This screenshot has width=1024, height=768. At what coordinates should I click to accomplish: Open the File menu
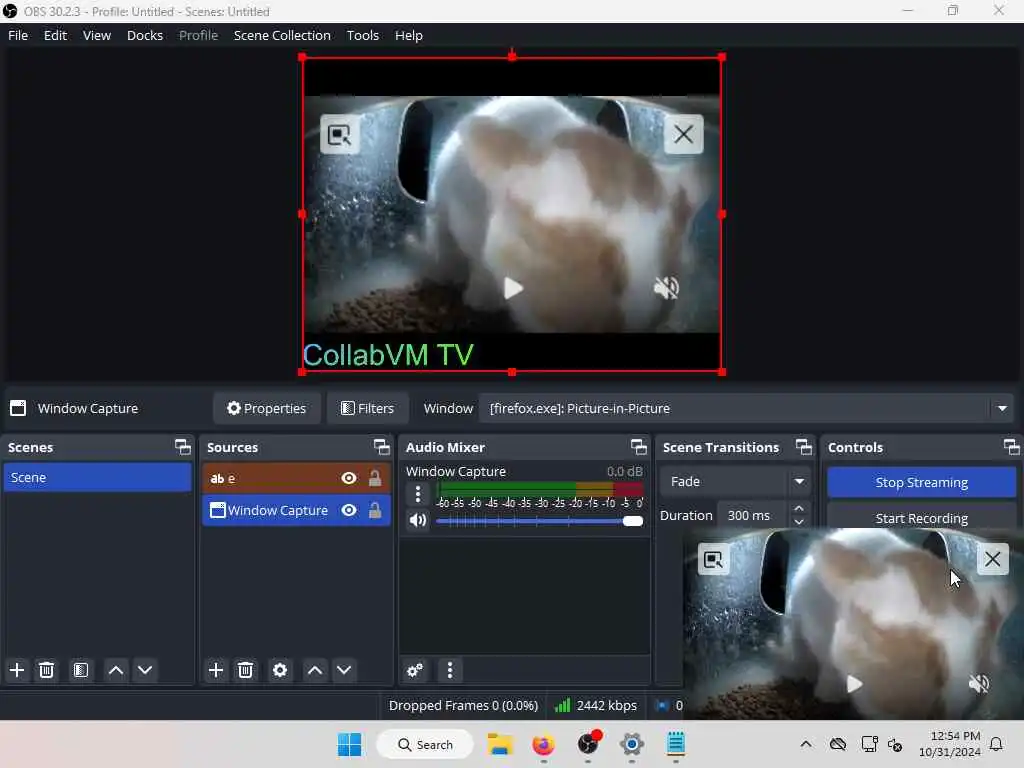point(18,35)
